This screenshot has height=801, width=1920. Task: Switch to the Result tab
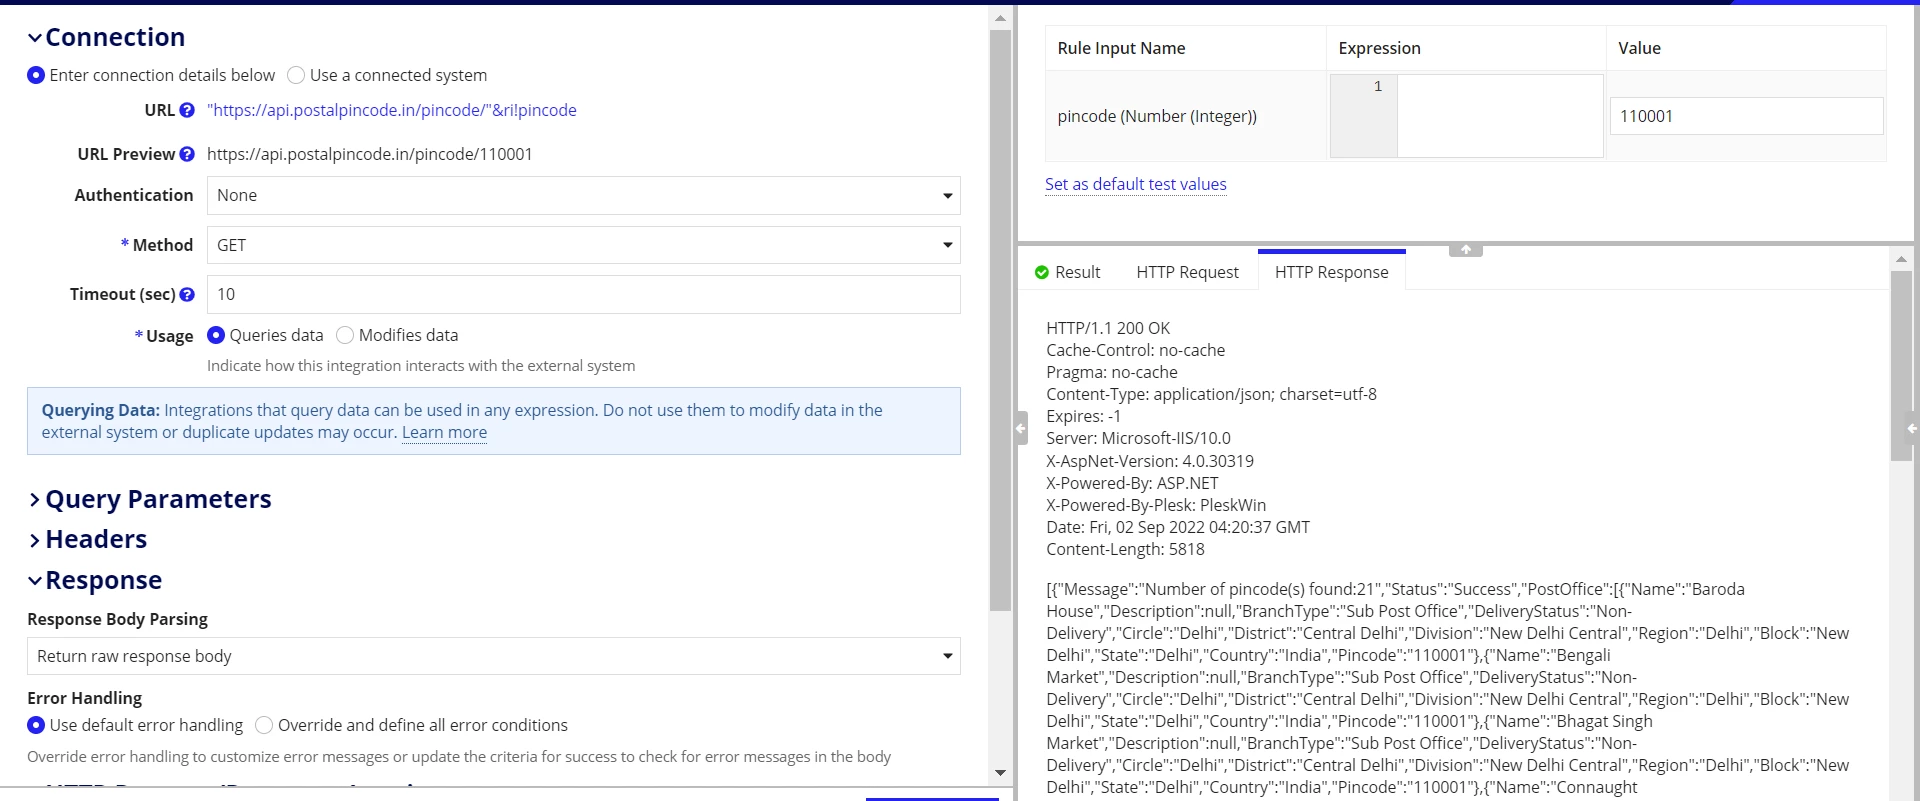(1068, 272)
